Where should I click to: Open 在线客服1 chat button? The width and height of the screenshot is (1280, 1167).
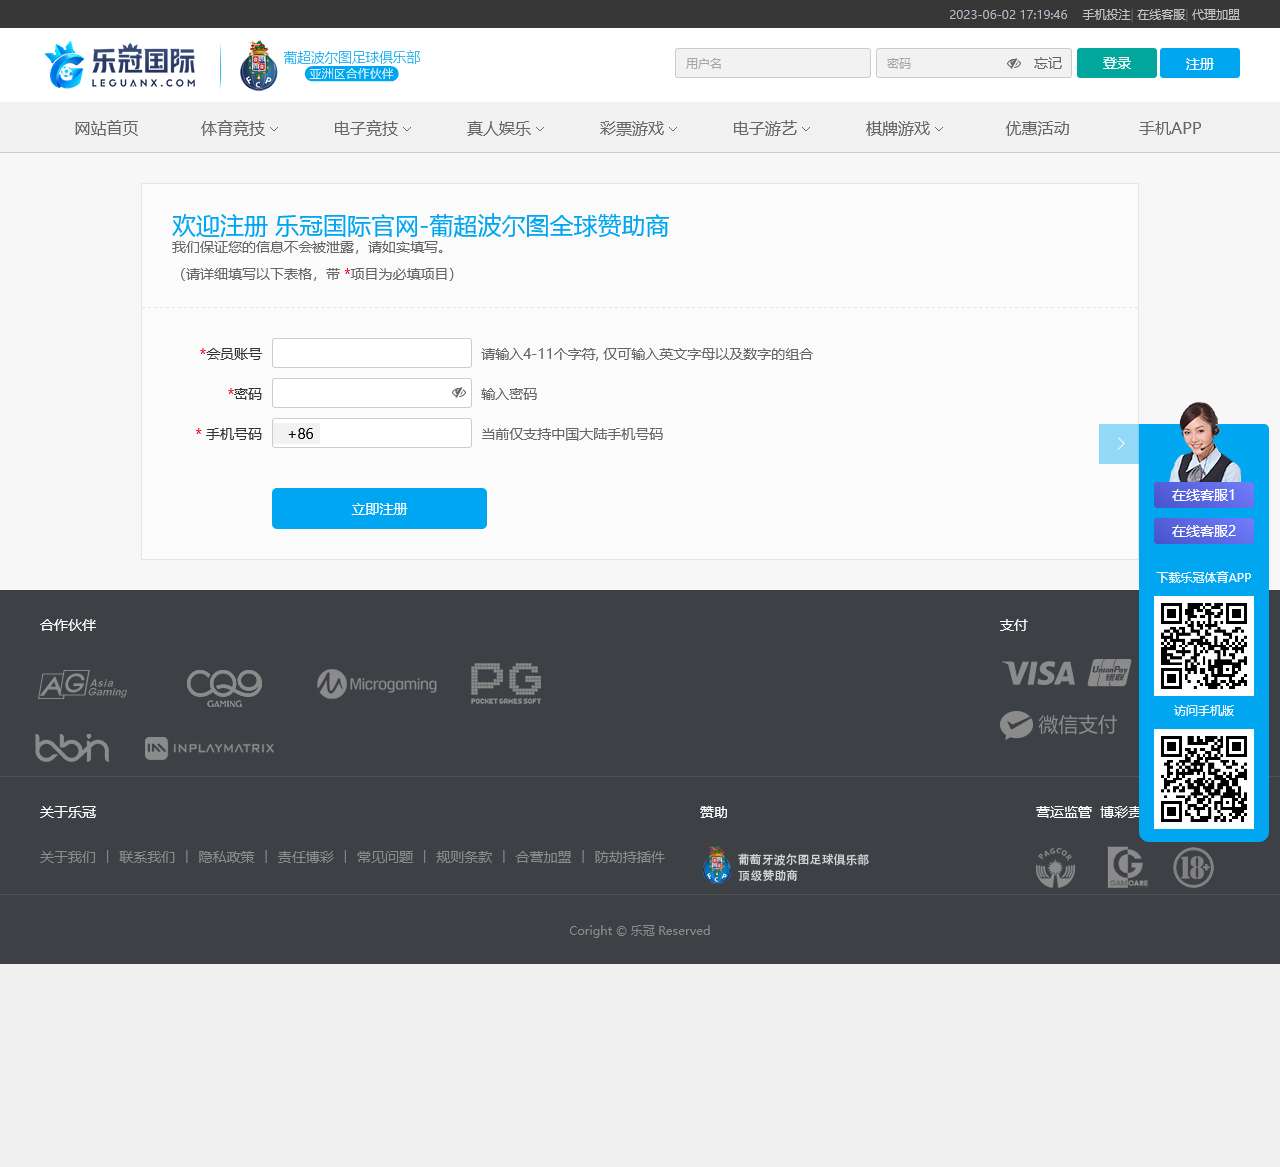(x=1204, y=495)
